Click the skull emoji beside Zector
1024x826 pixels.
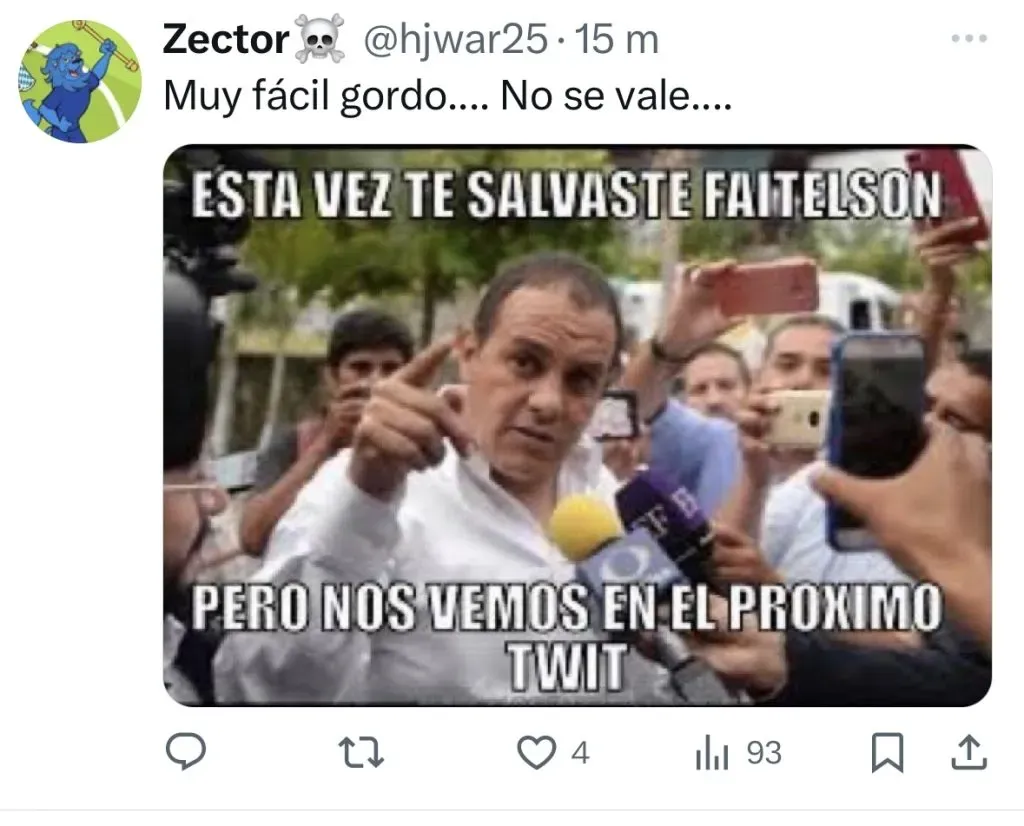[x=319, y=39]
